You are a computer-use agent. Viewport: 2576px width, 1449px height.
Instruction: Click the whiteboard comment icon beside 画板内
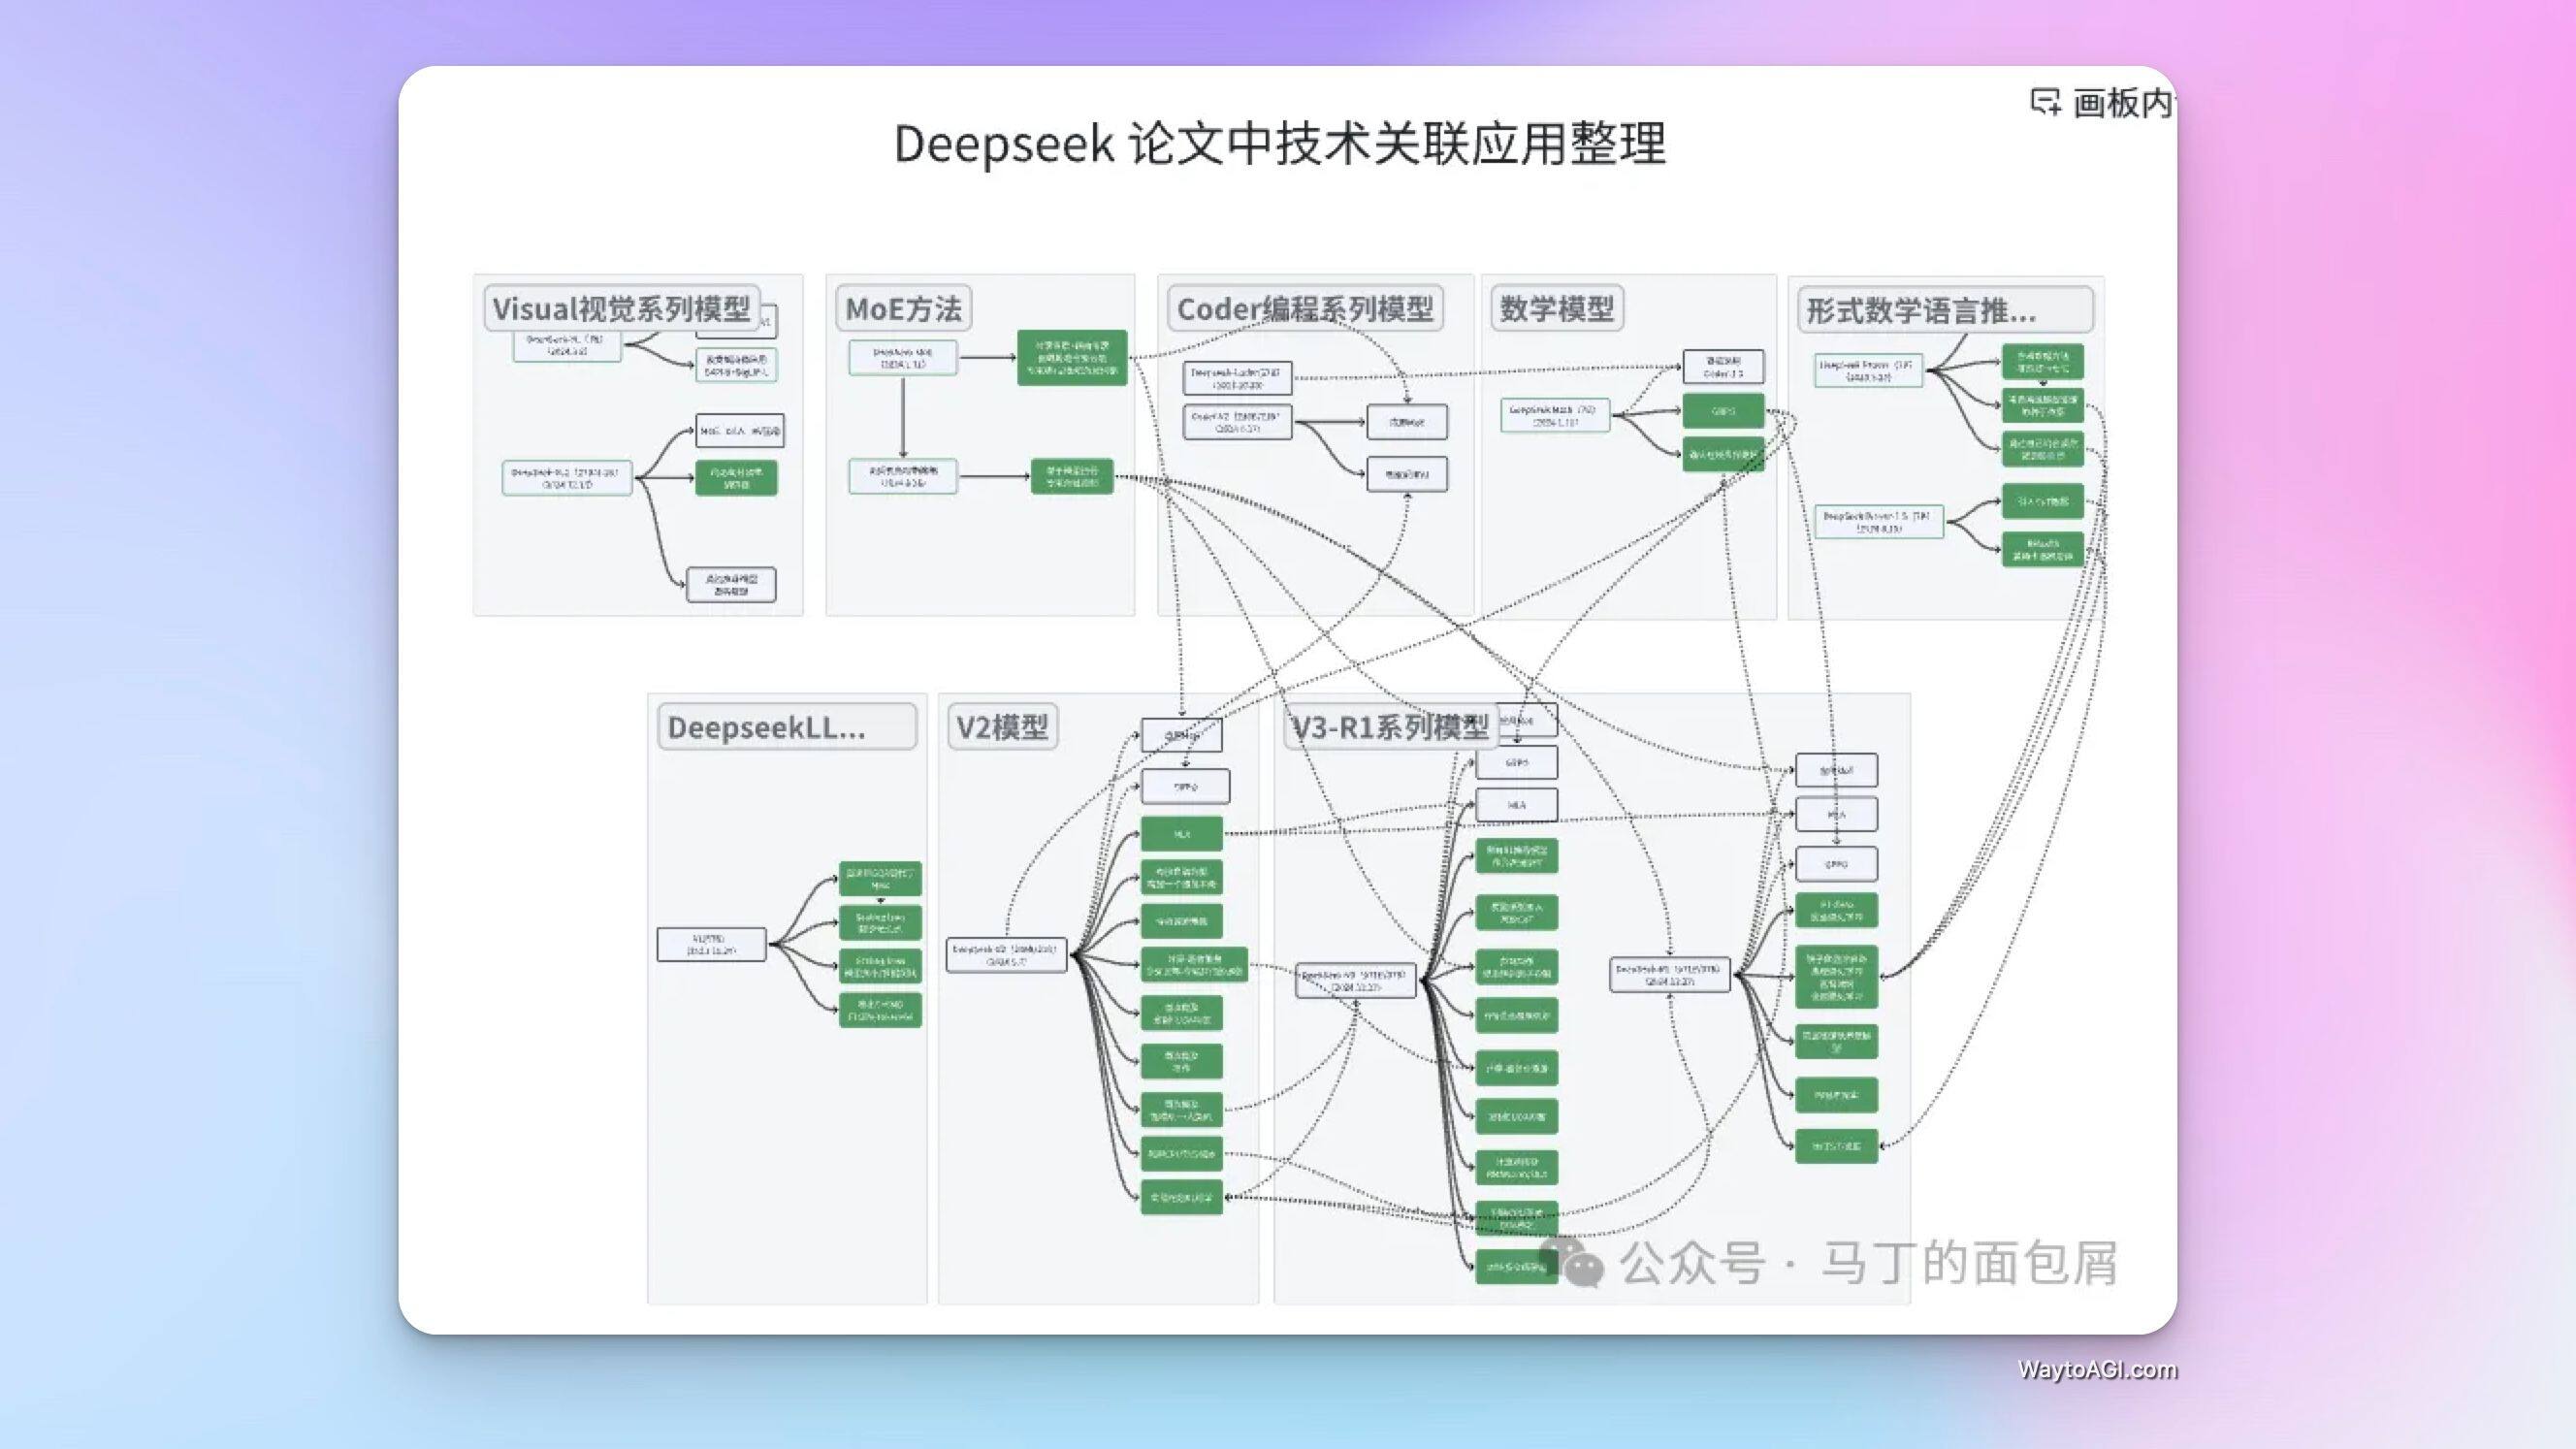tap(2045, 102)
